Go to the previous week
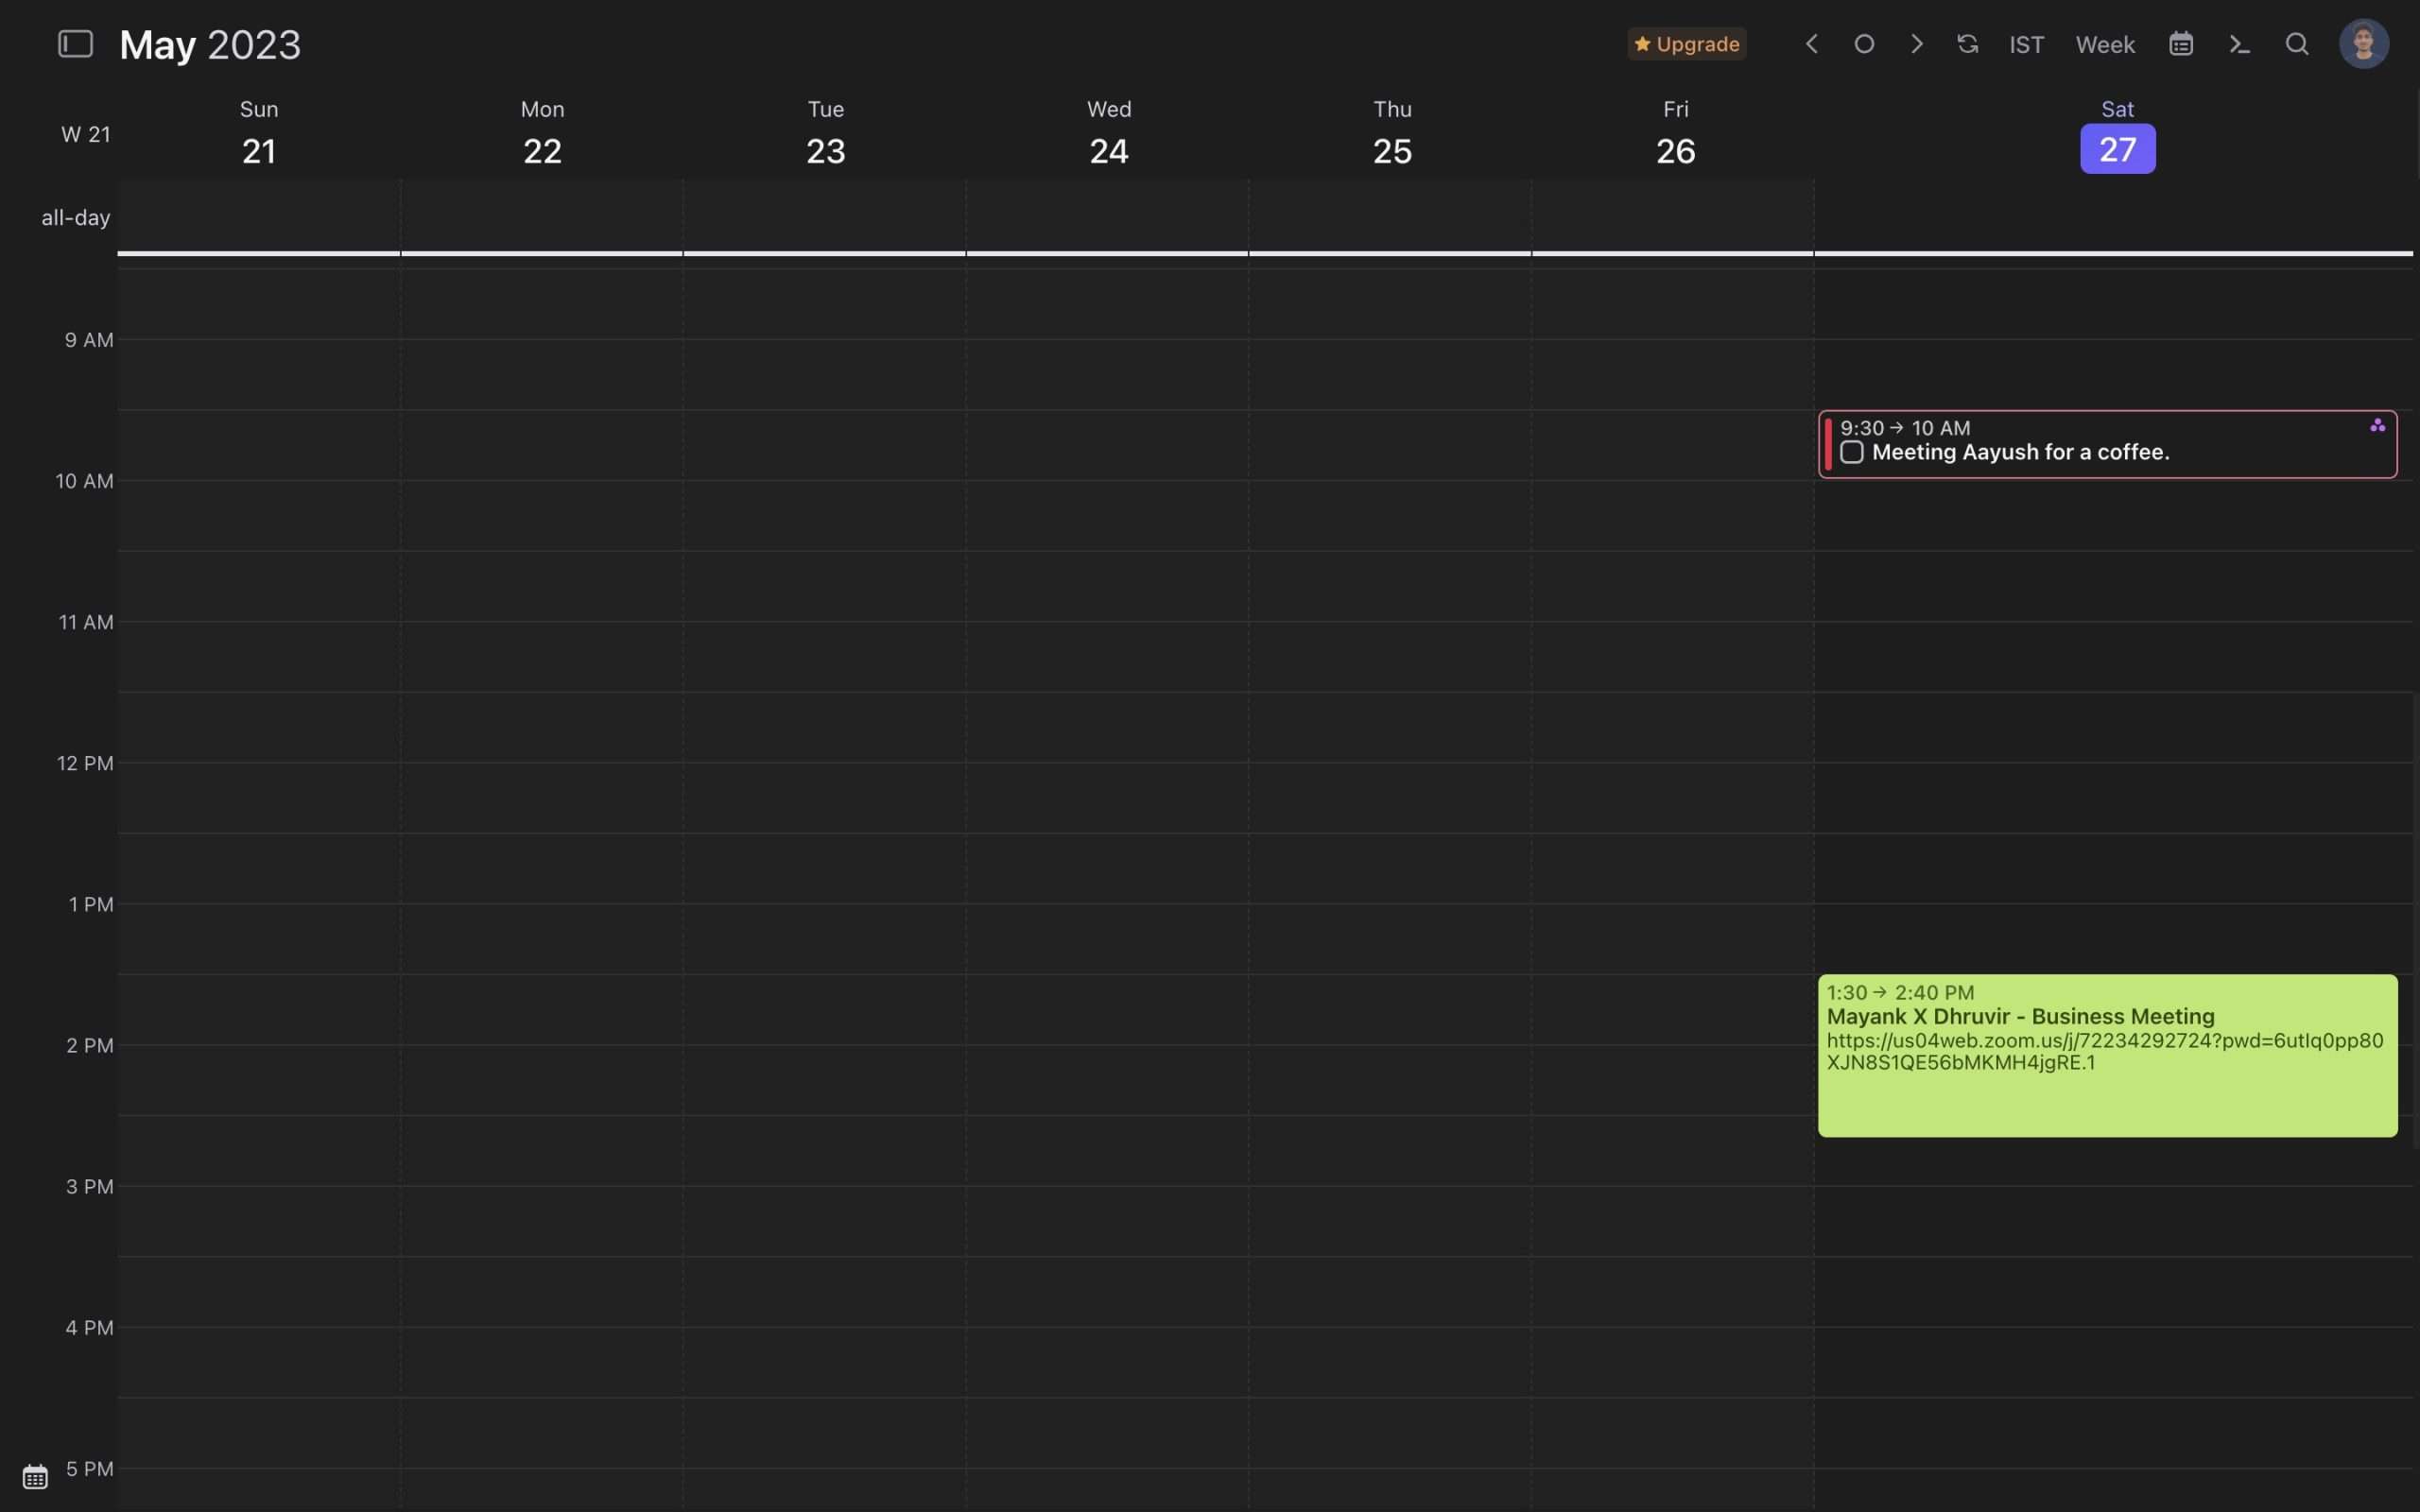Screen dimensions: 2420x1512 [1811, 44]
